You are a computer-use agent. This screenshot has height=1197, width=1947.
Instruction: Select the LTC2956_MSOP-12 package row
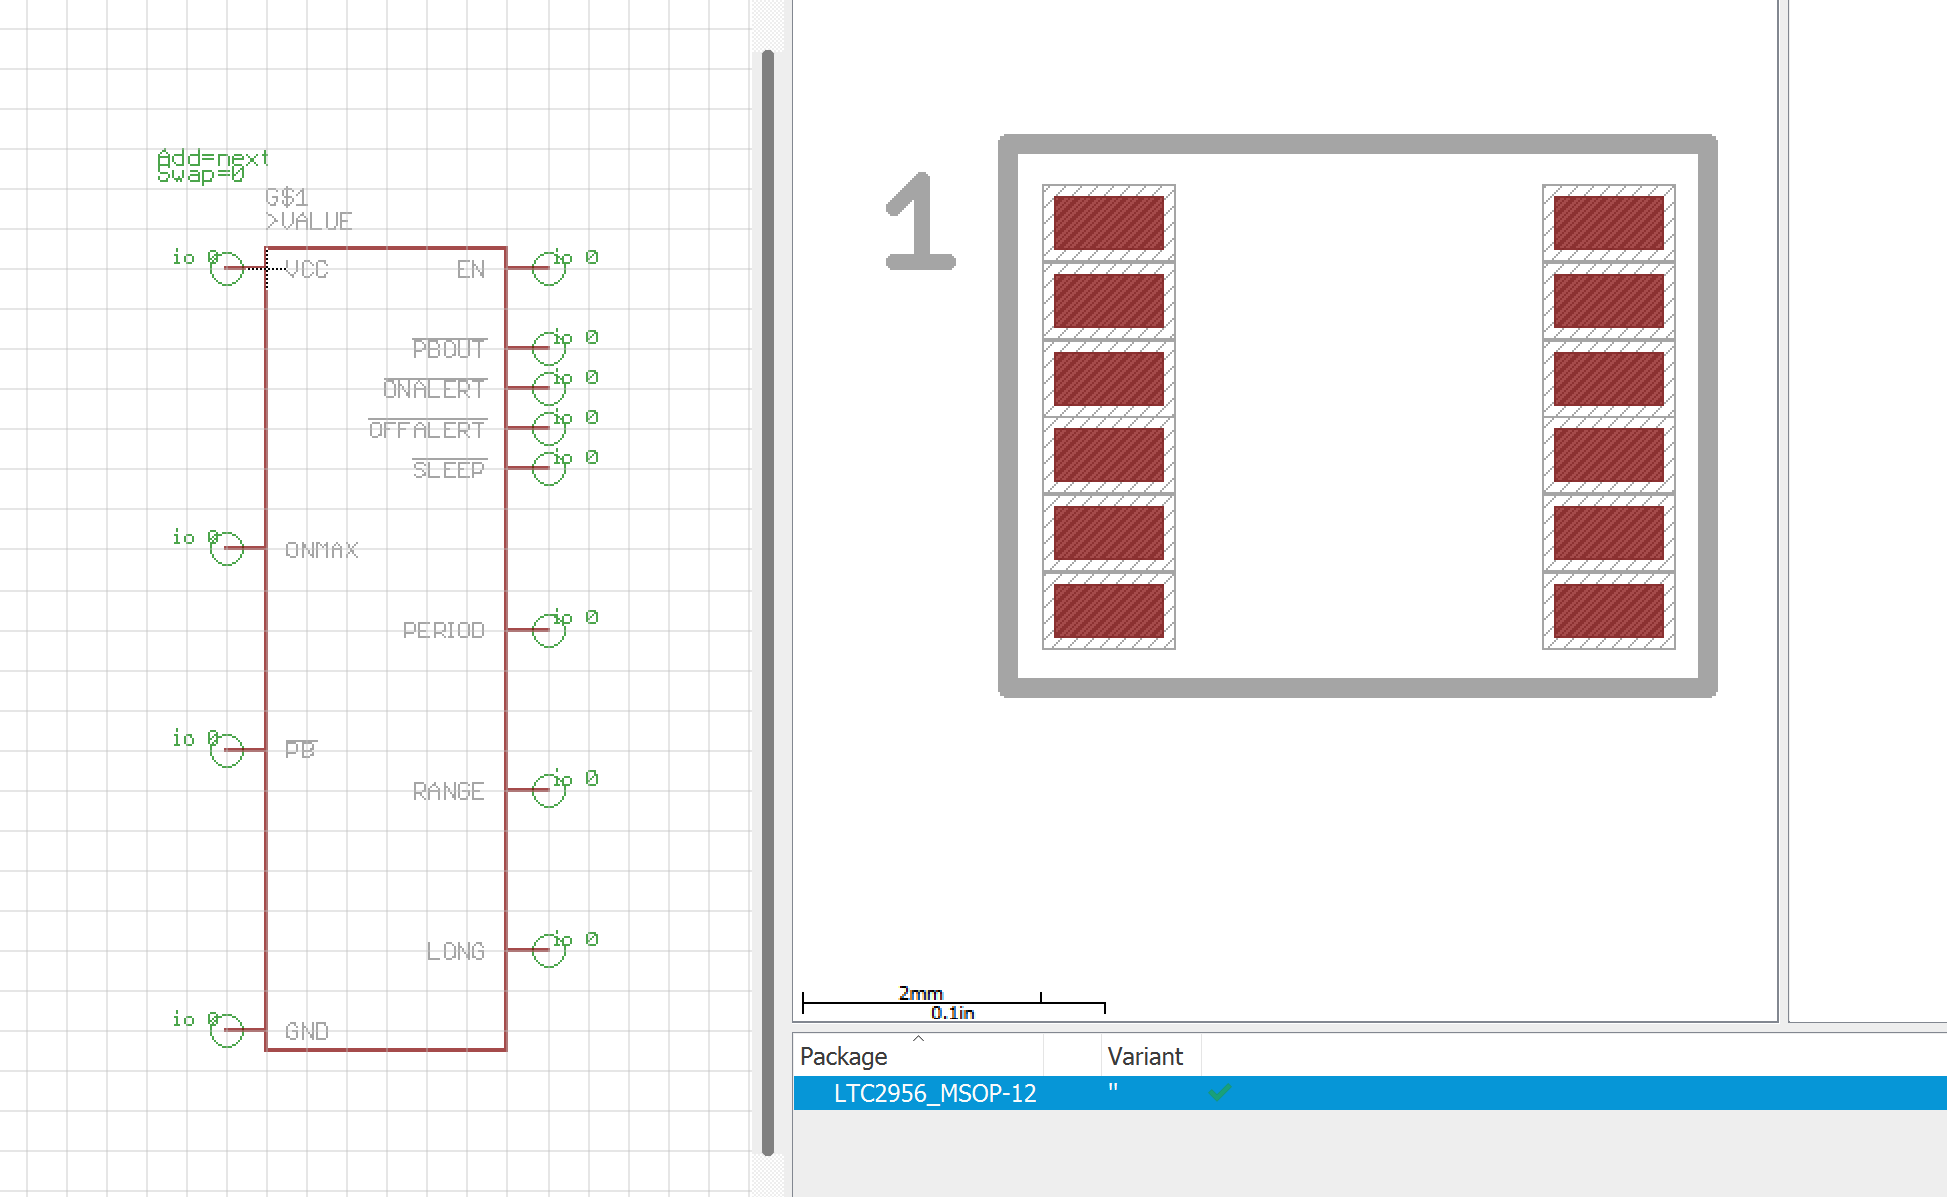click(935, 1093)
